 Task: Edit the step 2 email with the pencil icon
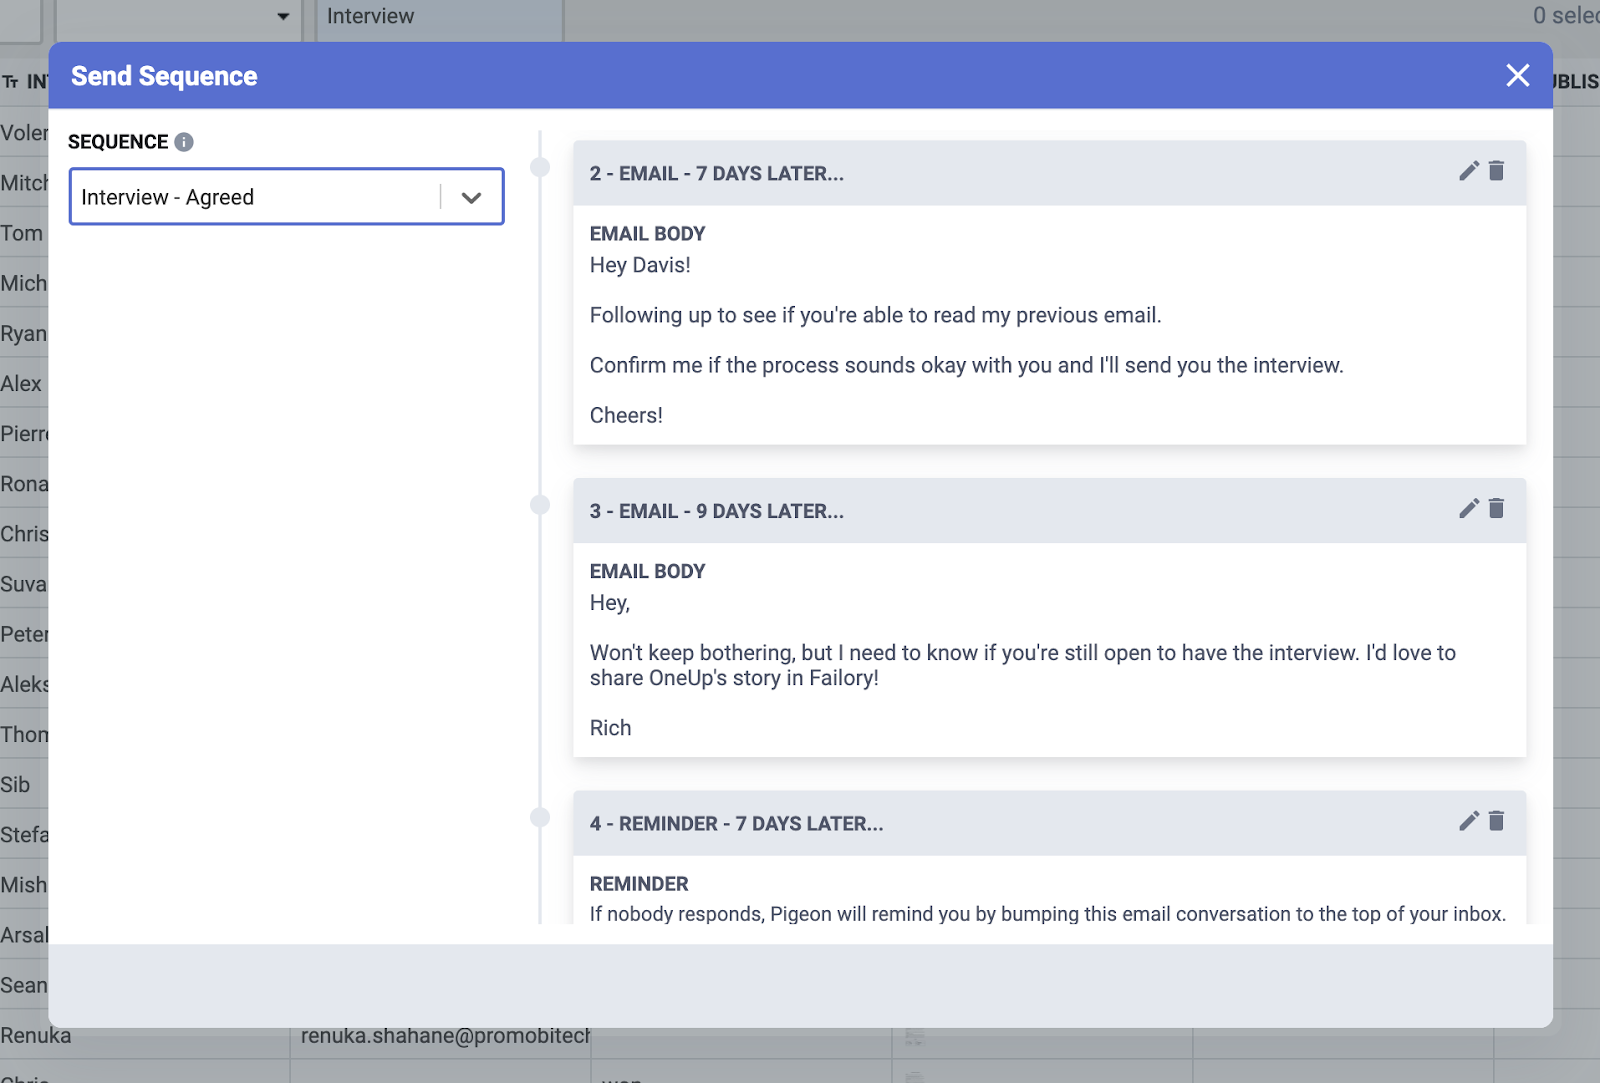click(x=1467, y=171)
